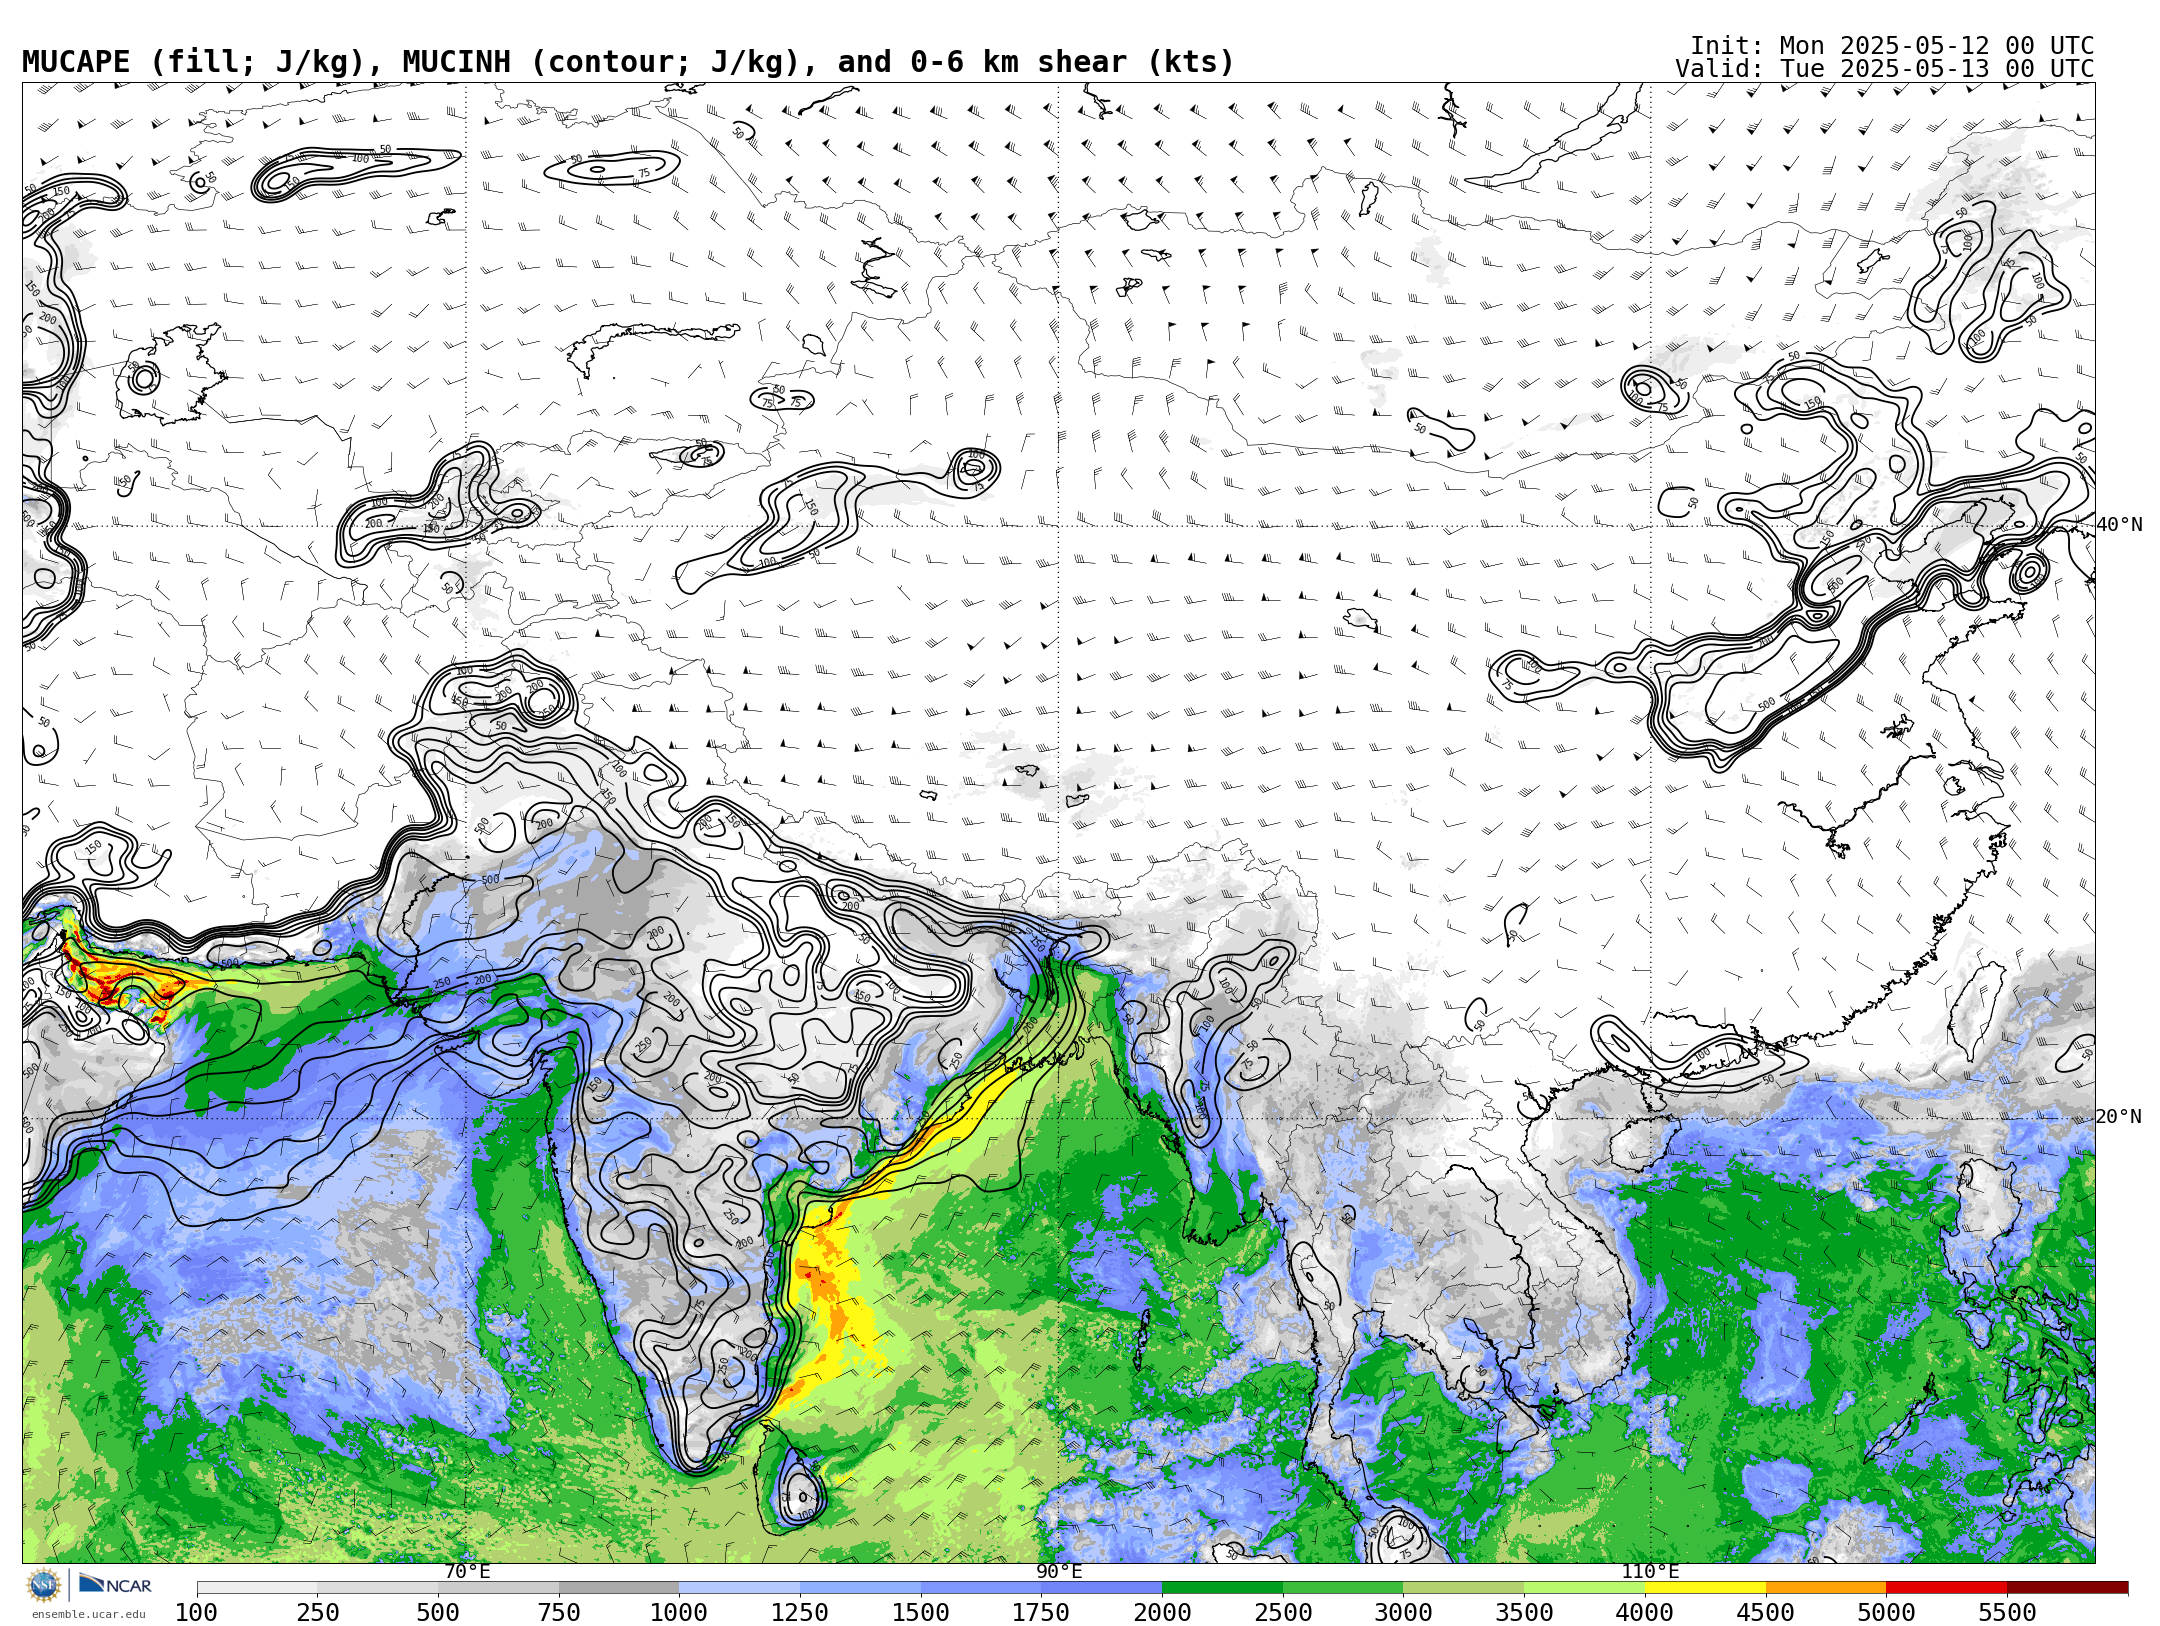Click the colorbar label 3500
This screenshot has width=2160, height=1626.
point(1524,1613)
